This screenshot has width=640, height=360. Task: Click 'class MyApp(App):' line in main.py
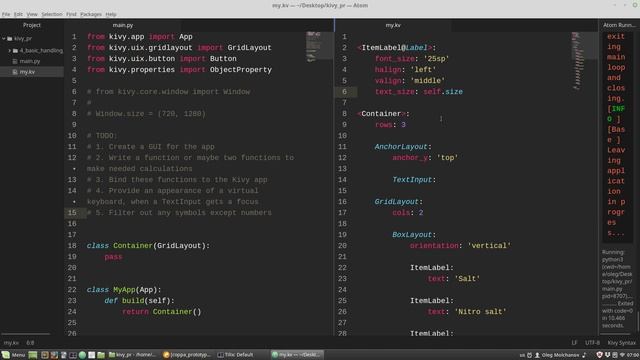pyautogui.click(x=124, y=290)
